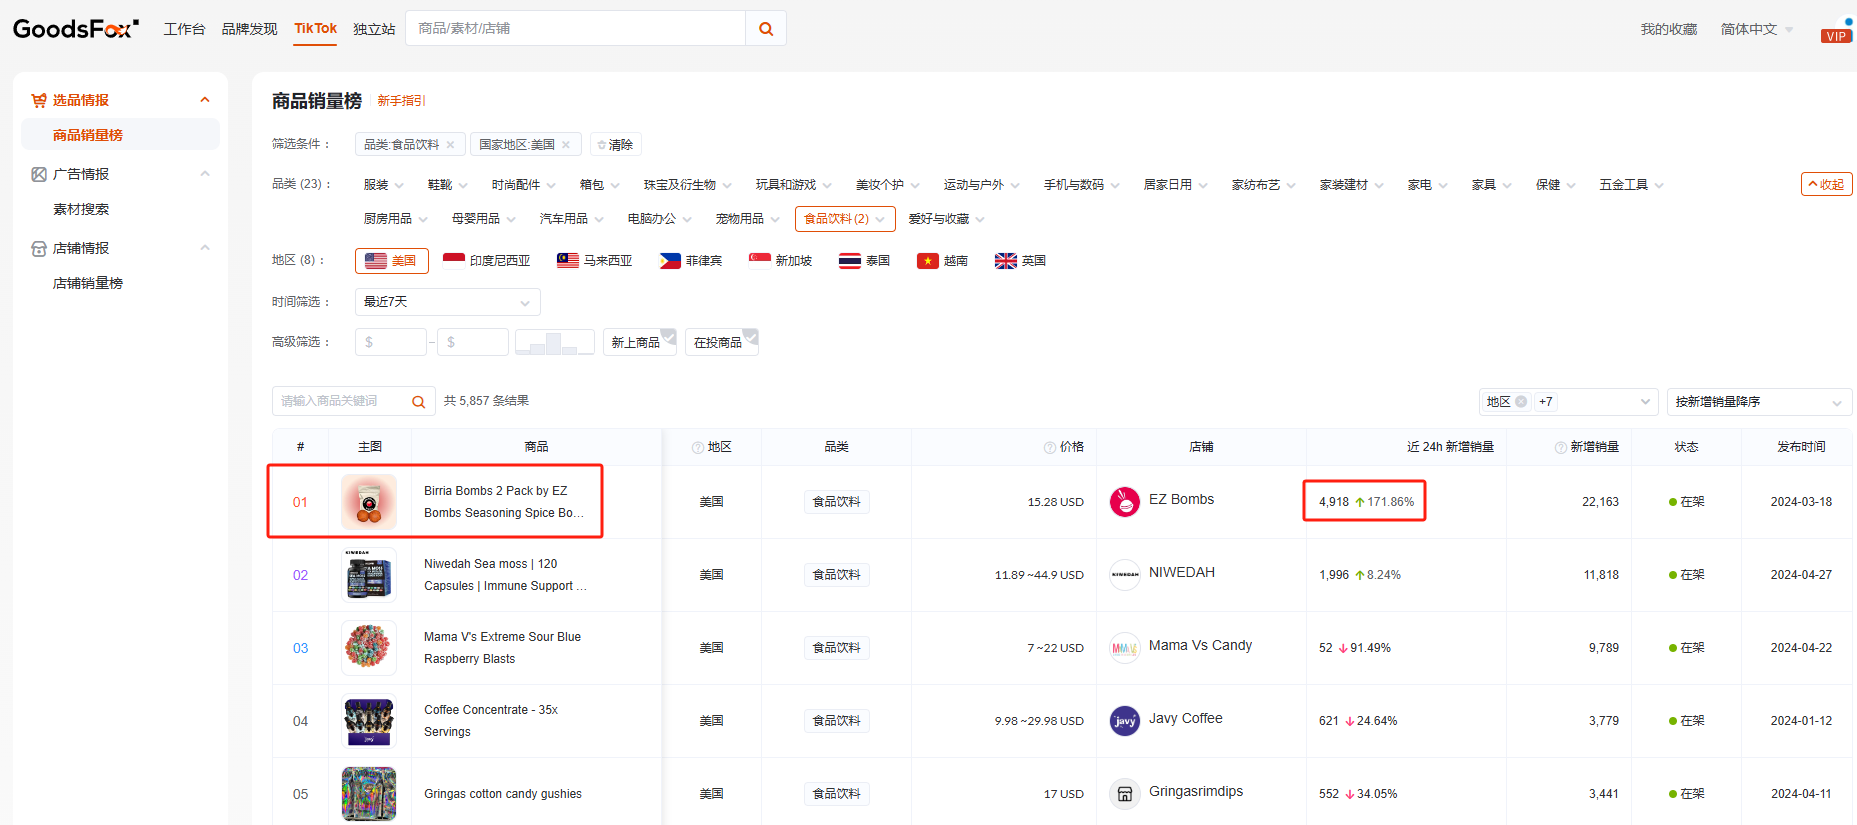Select the 越南 region option
The width and height of the screenshot is (1857, 825).
(943, 261)
